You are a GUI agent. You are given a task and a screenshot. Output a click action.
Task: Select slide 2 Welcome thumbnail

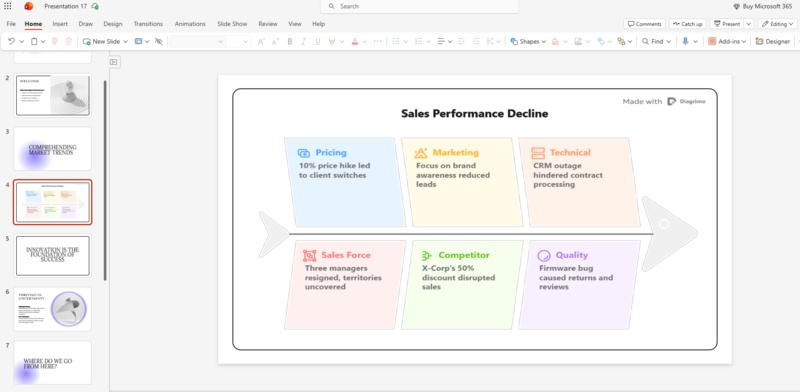(x=53, y=95)
